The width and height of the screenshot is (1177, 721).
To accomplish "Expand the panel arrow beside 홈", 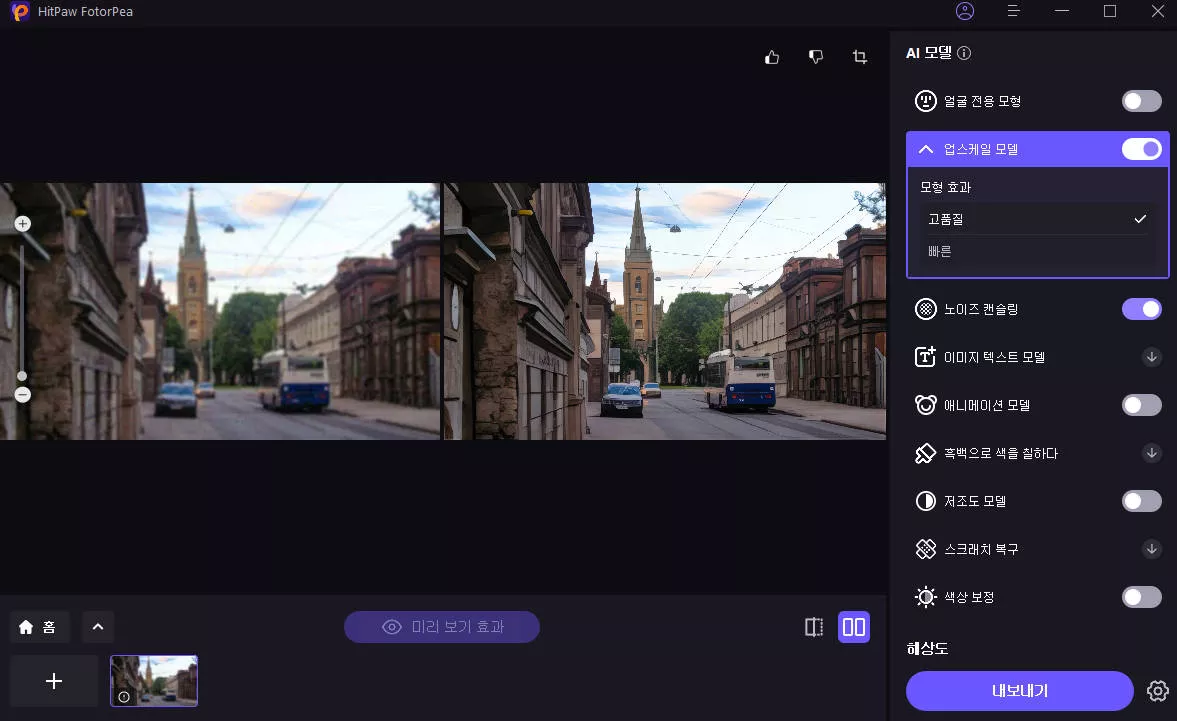I will click(98, 627).
